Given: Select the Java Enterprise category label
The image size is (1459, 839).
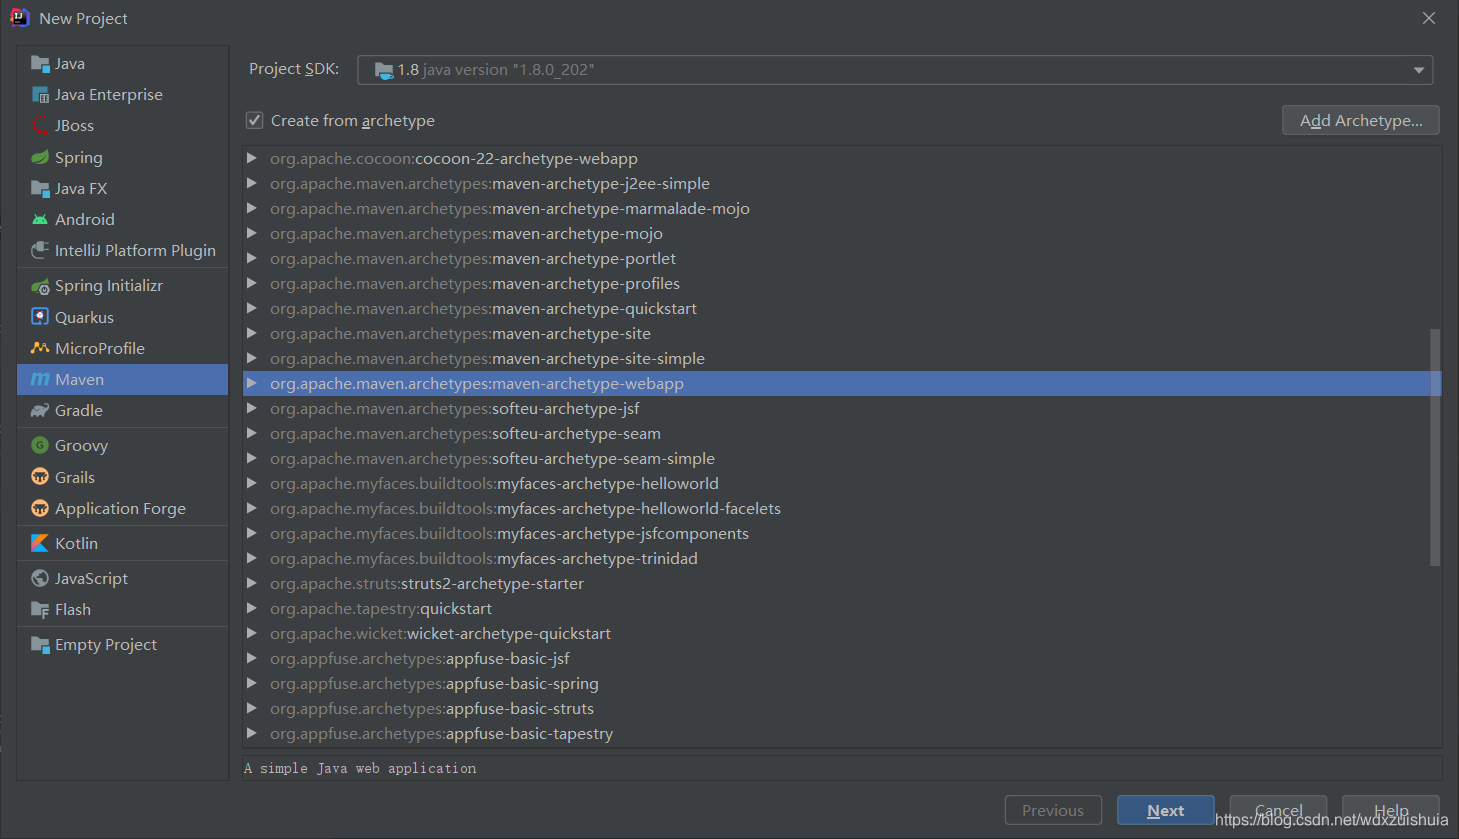Looking at the screenshot, I should (x=109, y=95).
